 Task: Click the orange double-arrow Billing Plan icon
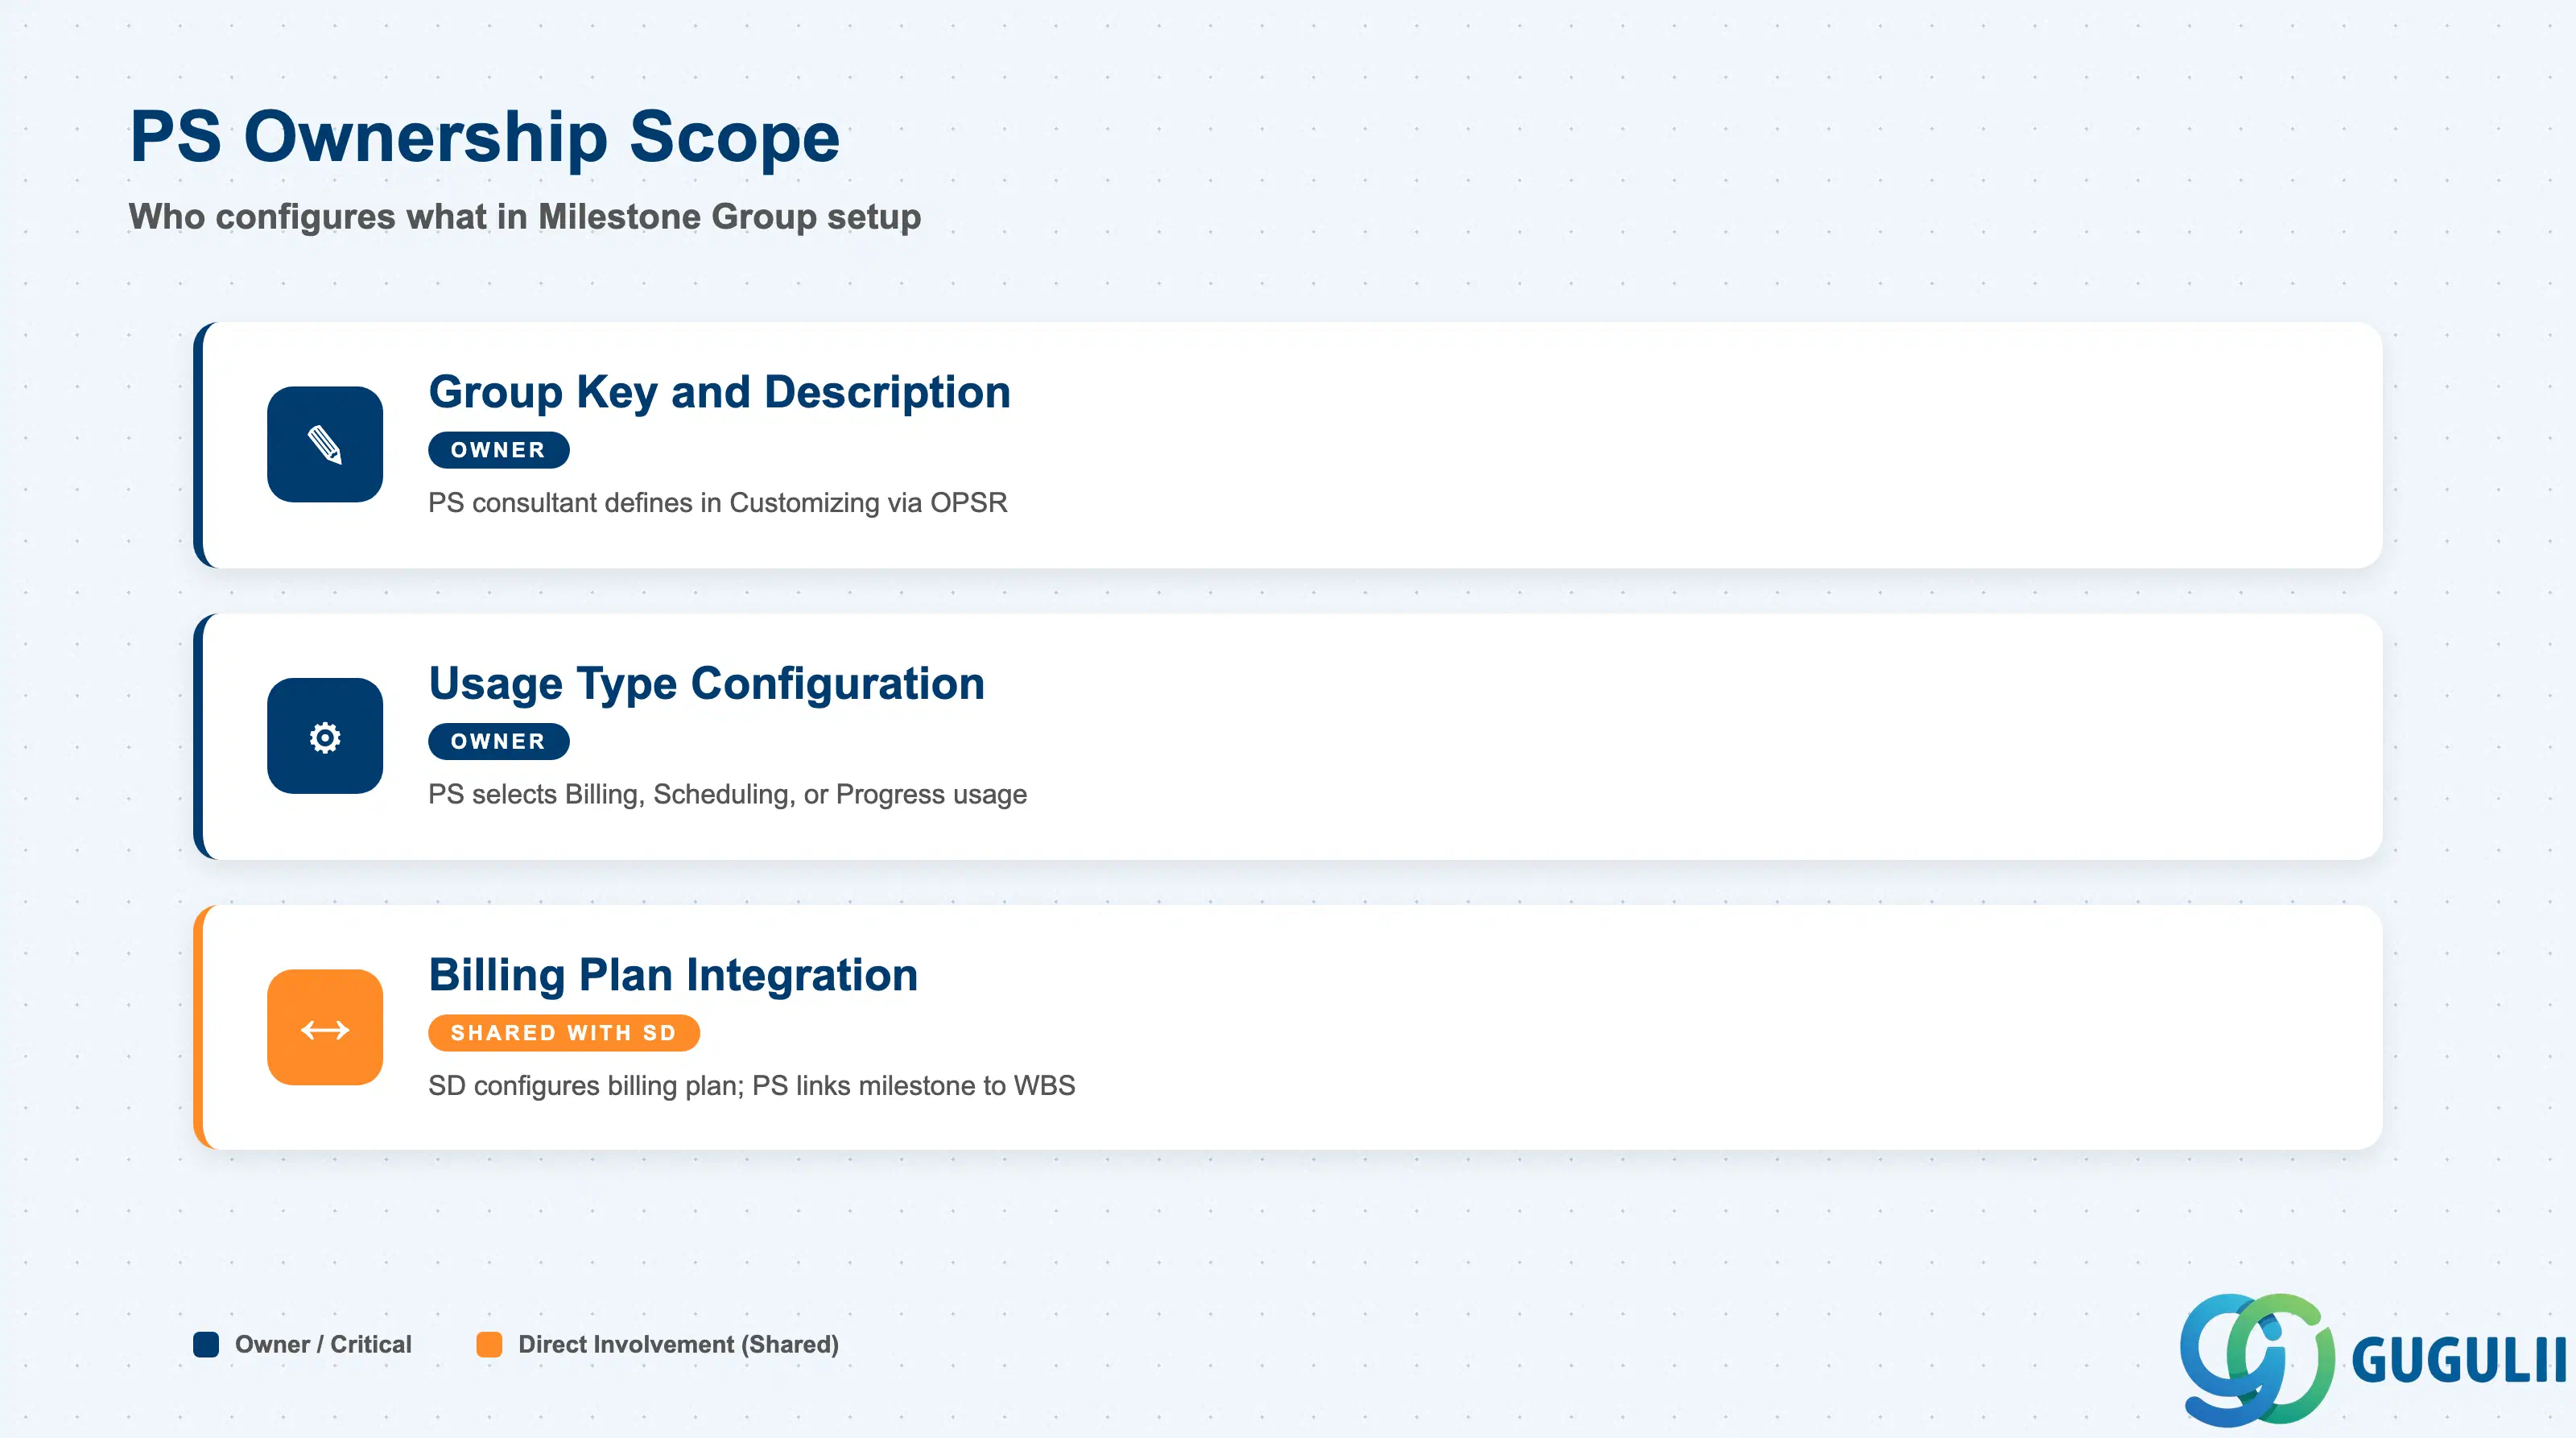pyautogui.click(x=325, y=1027)
